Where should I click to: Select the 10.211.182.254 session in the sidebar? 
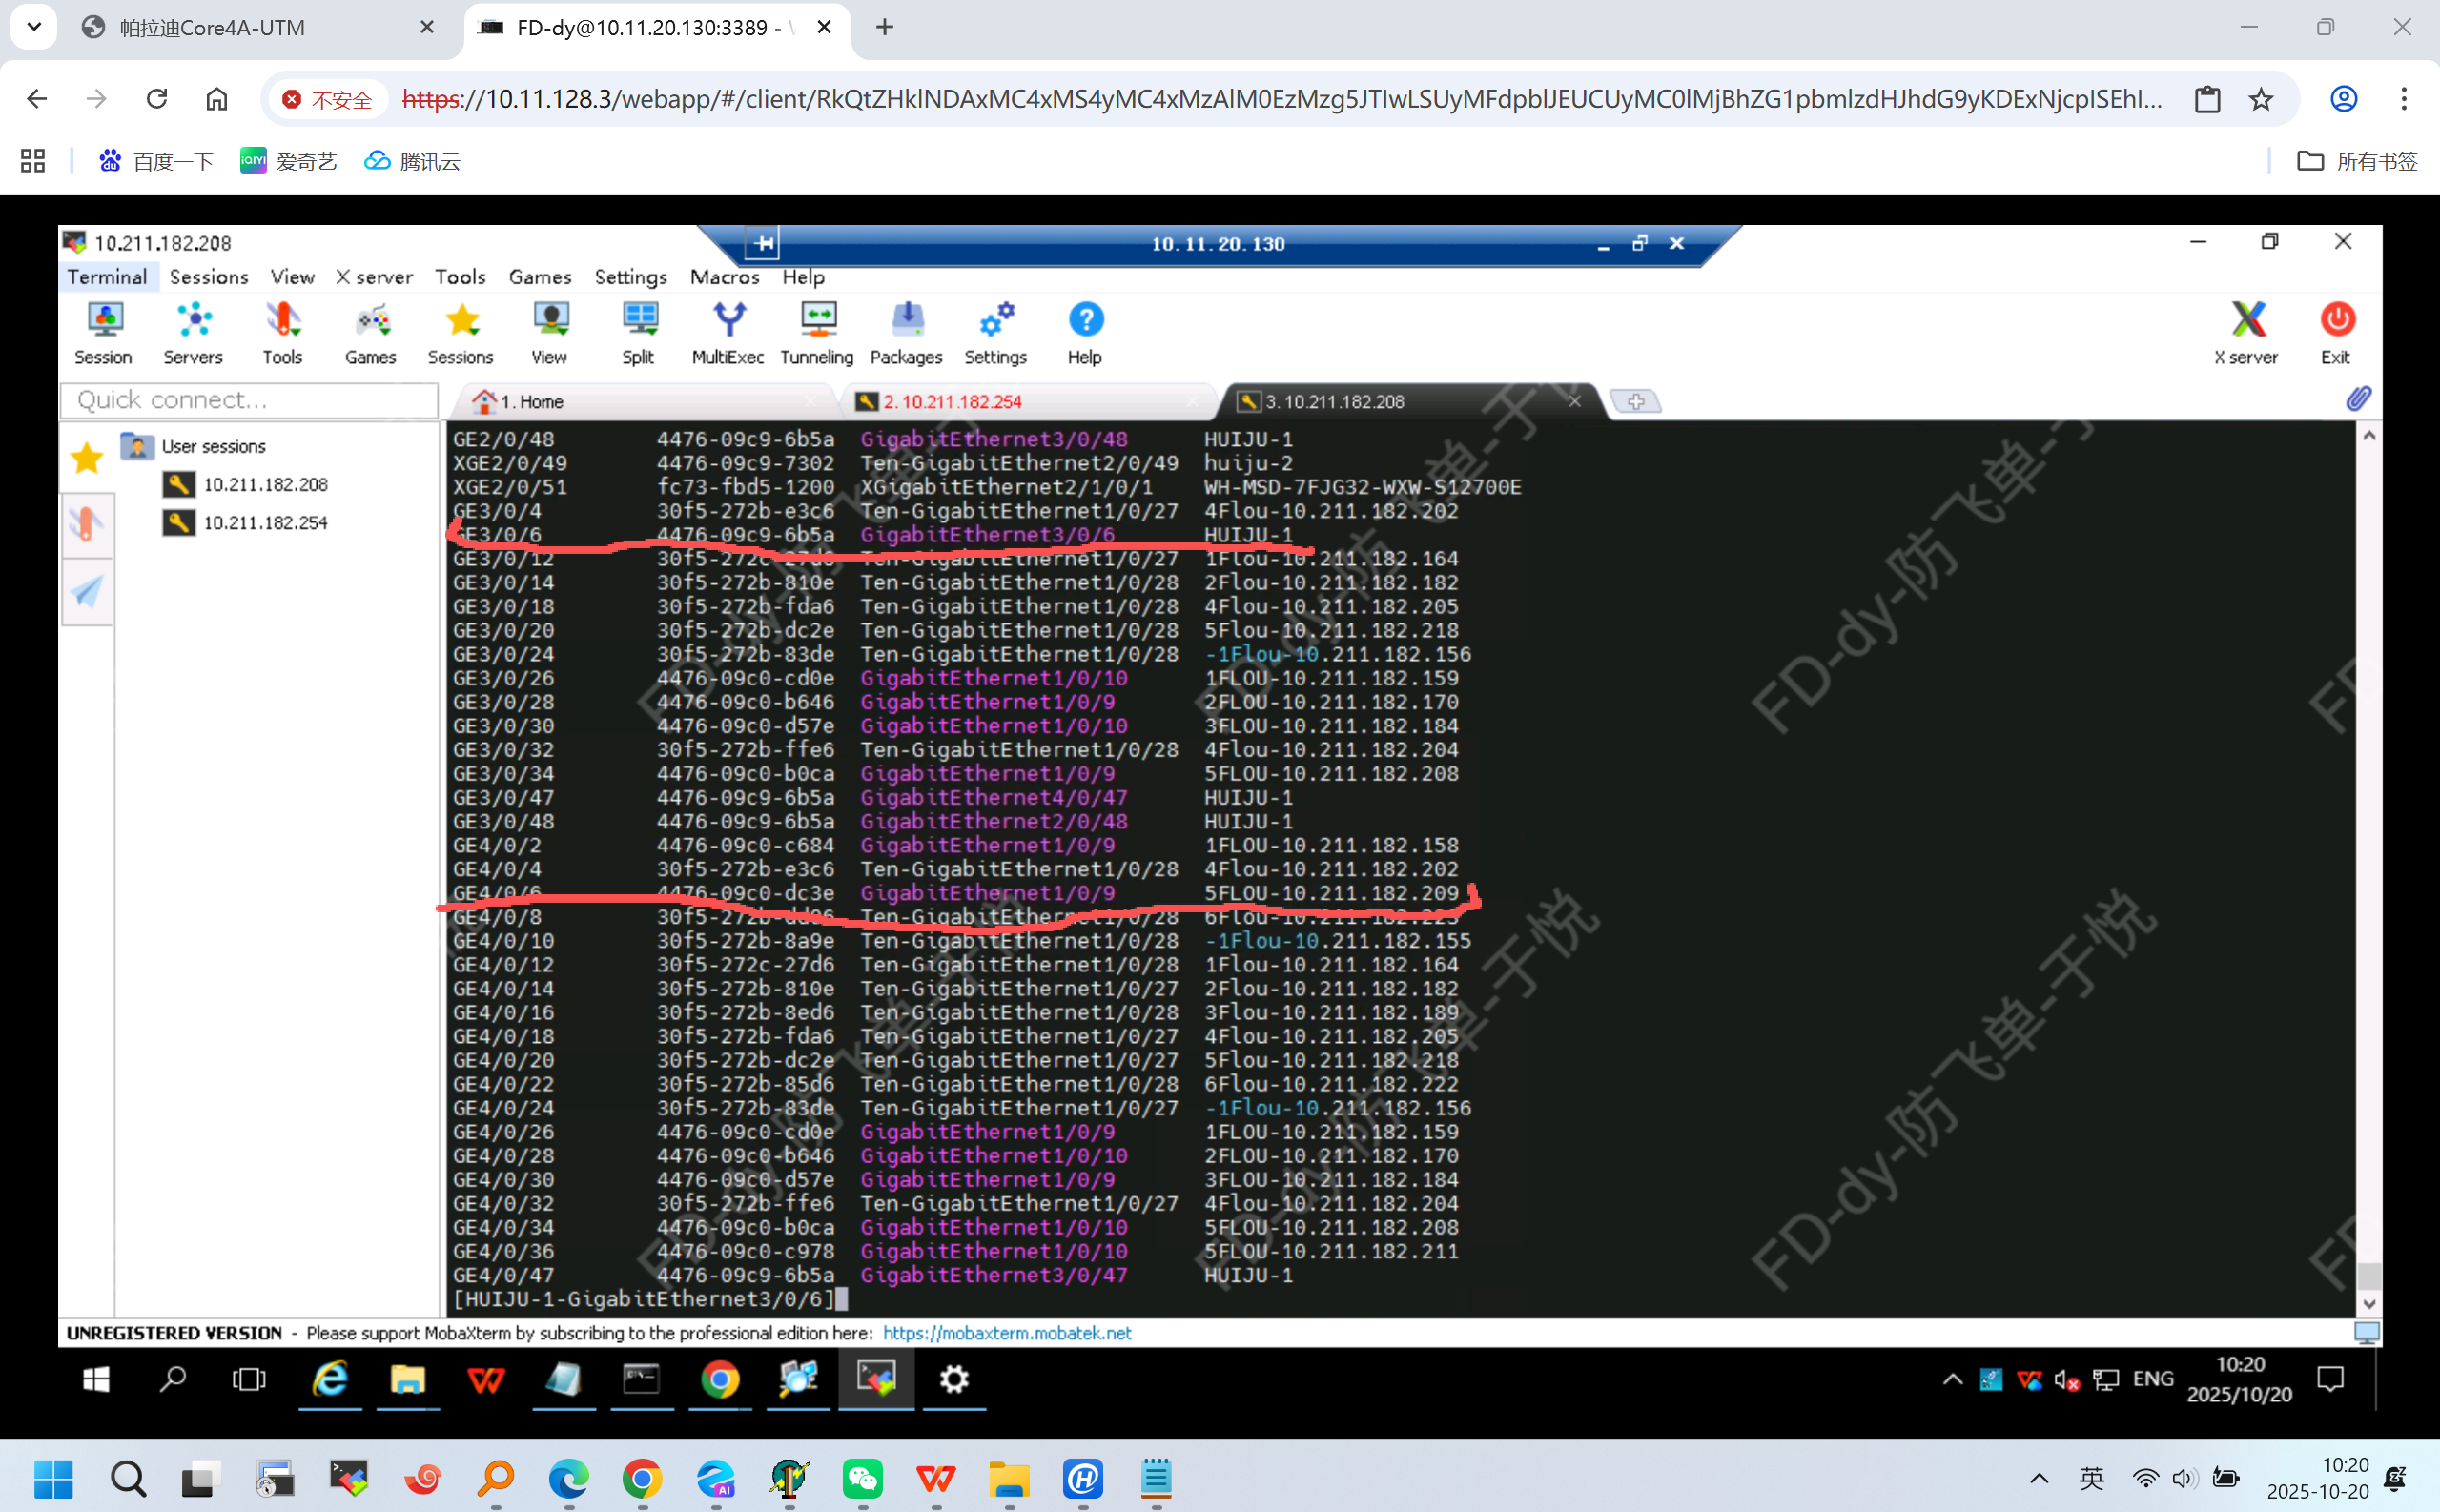tap(265, 523)
